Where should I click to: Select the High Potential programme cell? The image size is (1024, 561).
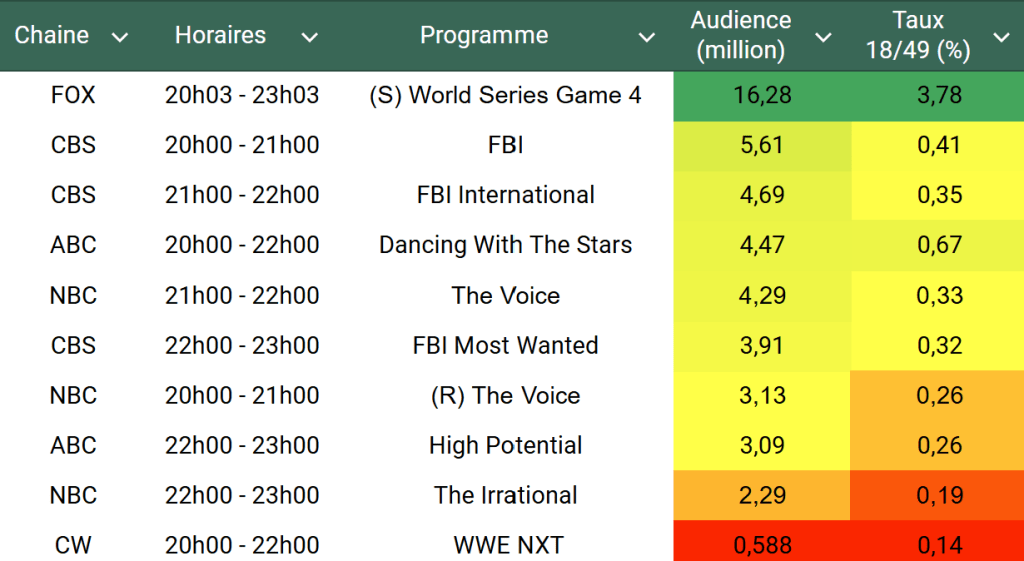(505, 445)
